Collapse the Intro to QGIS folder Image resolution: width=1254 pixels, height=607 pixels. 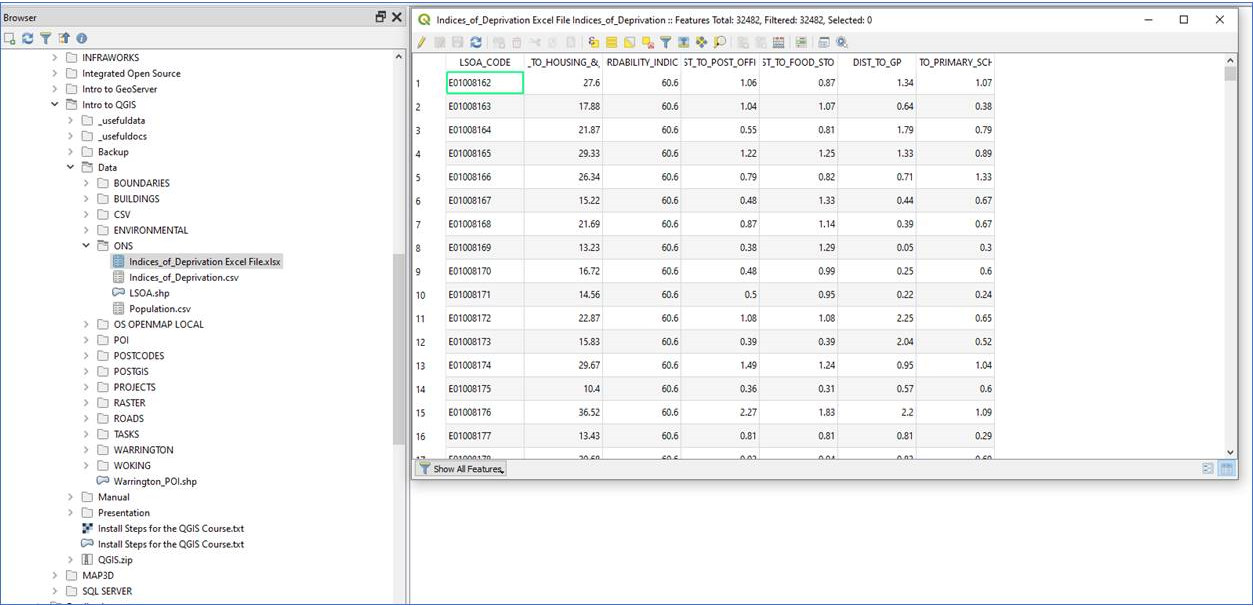(x=56, y=105)
